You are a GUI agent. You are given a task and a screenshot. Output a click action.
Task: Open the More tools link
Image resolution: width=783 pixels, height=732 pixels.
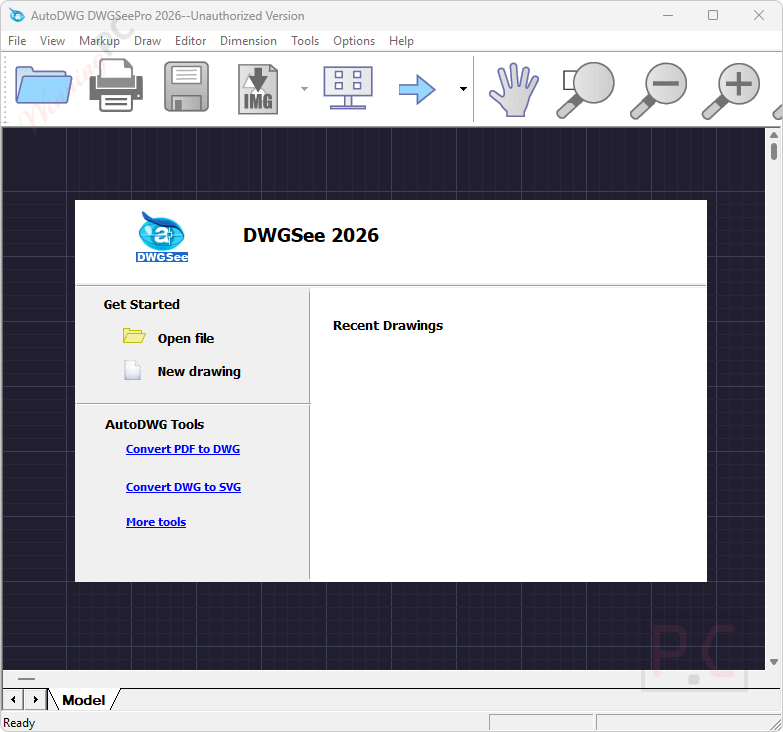(x=156, y=522)
